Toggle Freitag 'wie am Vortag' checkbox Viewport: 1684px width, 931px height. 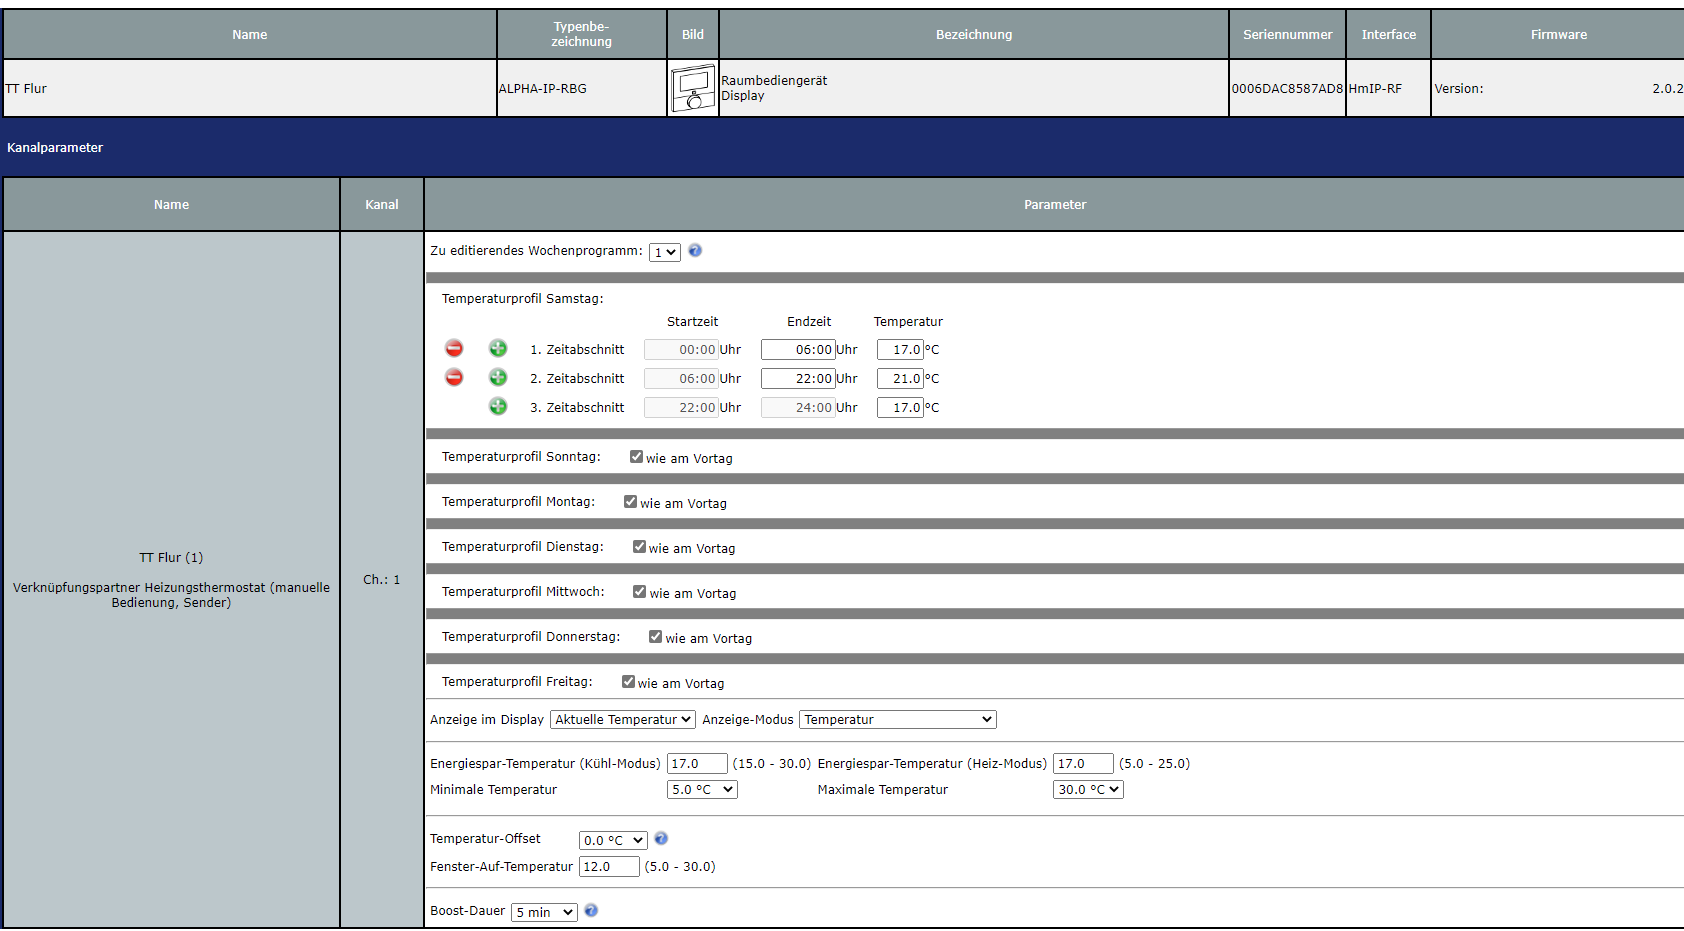pyautogui.click(x=628, y=681)
